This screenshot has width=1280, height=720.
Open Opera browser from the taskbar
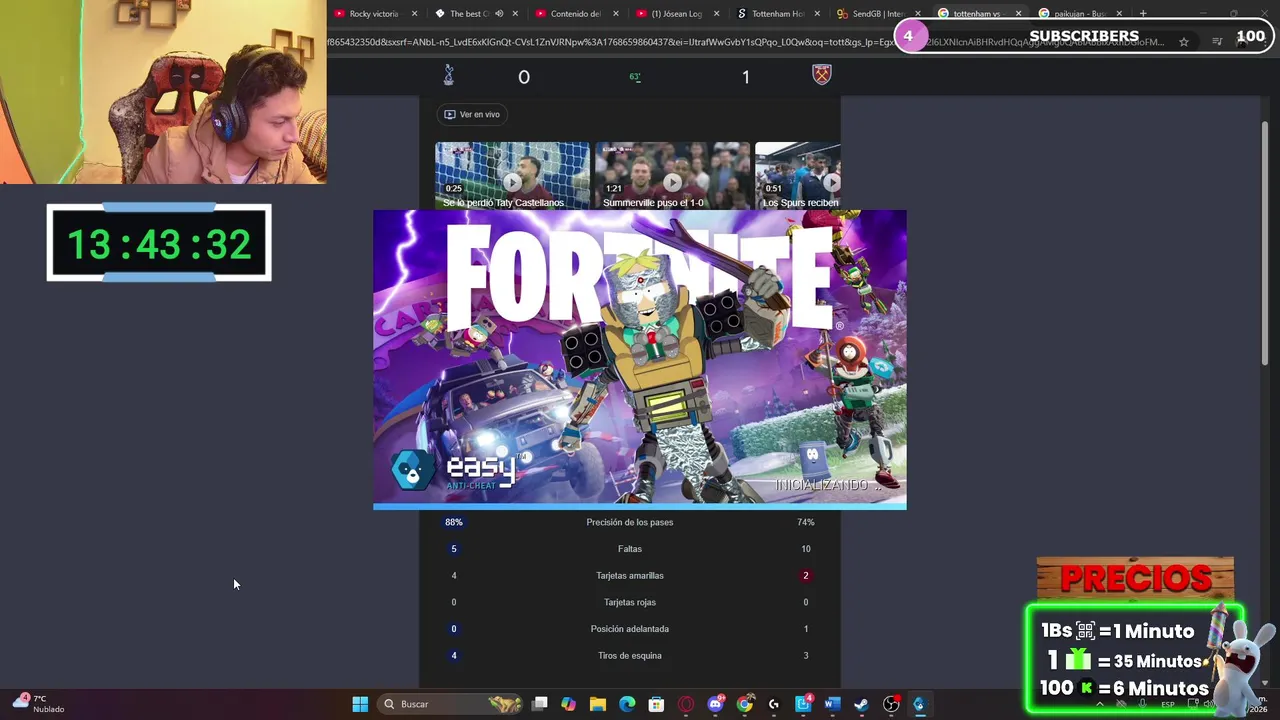click(686, 704)
